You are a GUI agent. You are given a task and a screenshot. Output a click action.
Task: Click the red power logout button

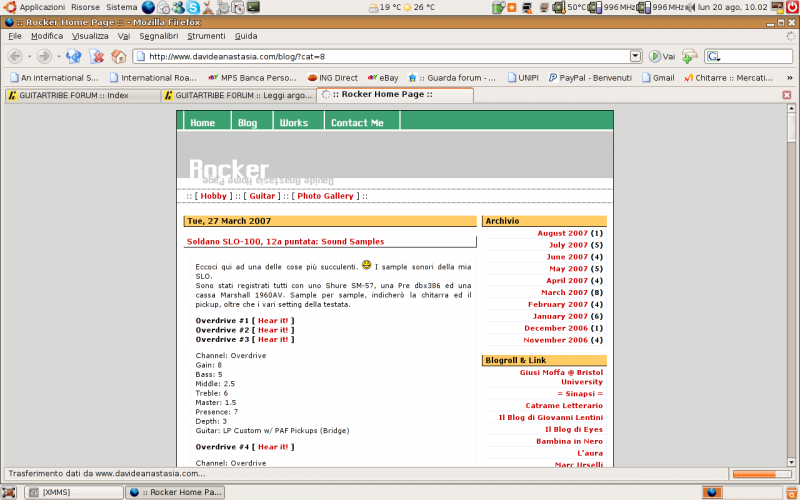coord(792,7)
